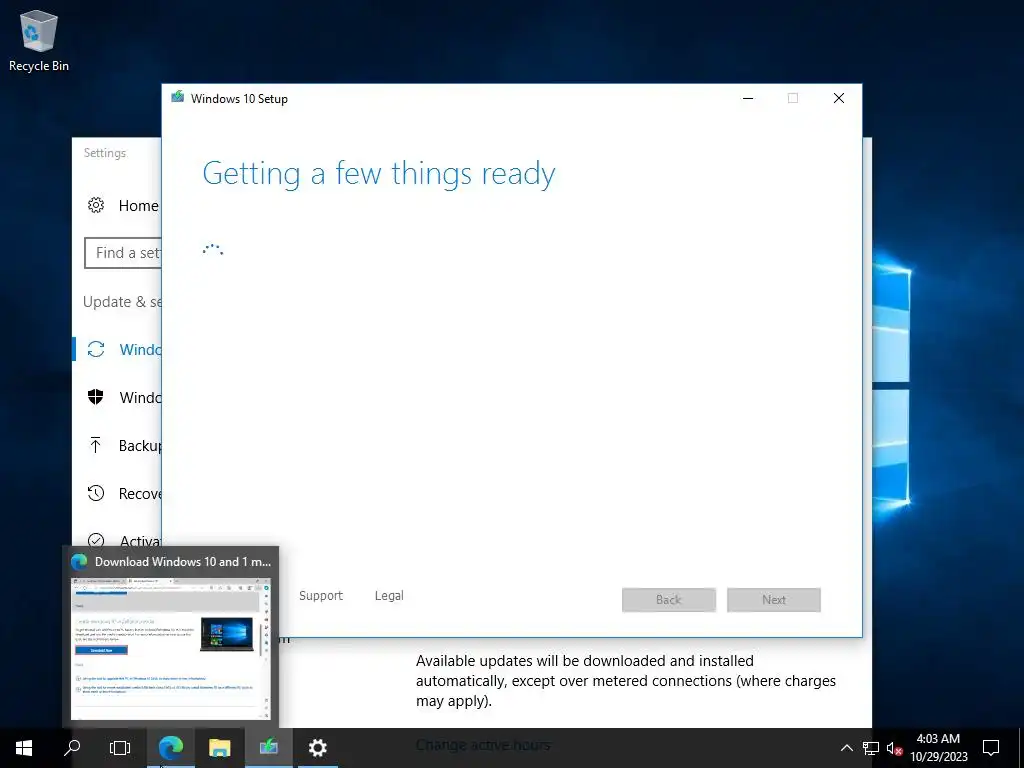
Task: Open taskbar search magnifier
Action: tap(72, 748)
